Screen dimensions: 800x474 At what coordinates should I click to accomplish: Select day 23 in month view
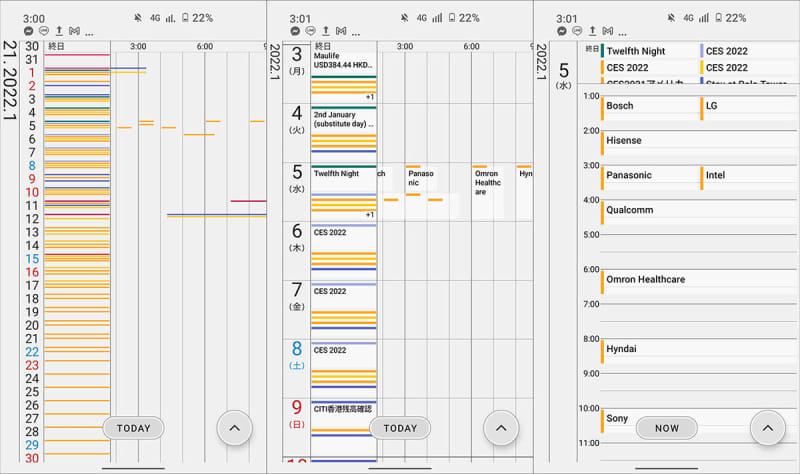(x=32, y=365)
